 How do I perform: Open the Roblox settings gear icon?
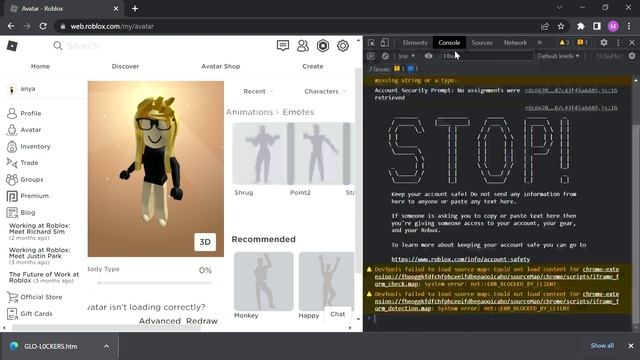[x=343, y=46]
